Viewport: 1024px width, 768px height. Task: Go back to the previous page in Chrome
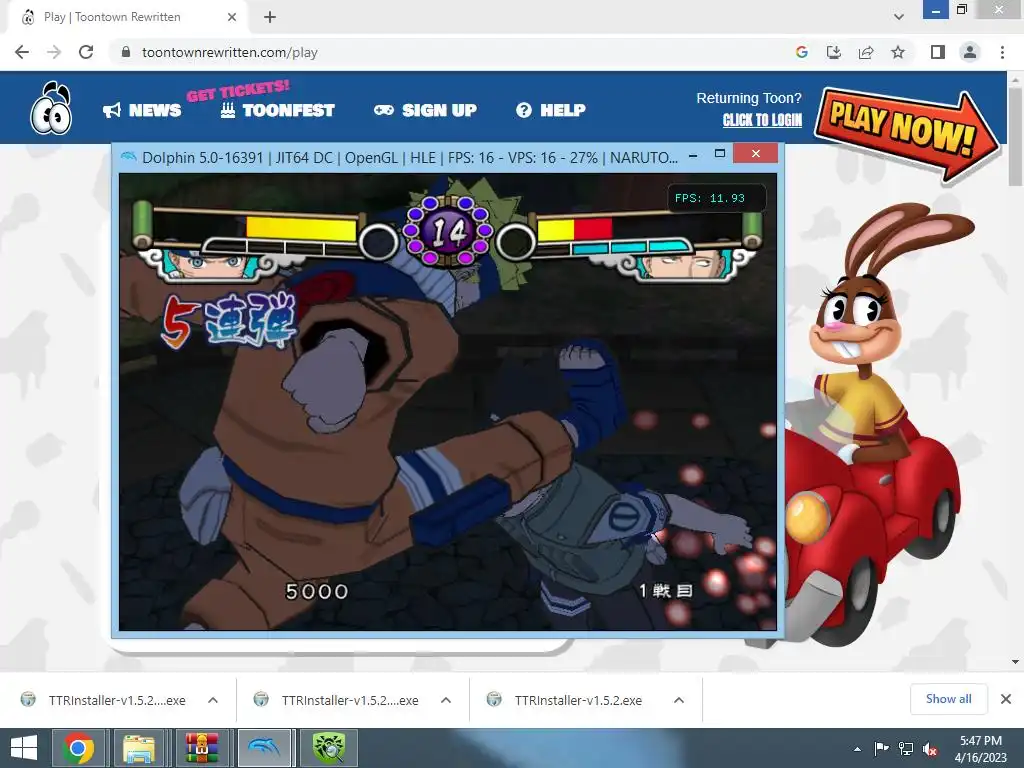[22, 52]
